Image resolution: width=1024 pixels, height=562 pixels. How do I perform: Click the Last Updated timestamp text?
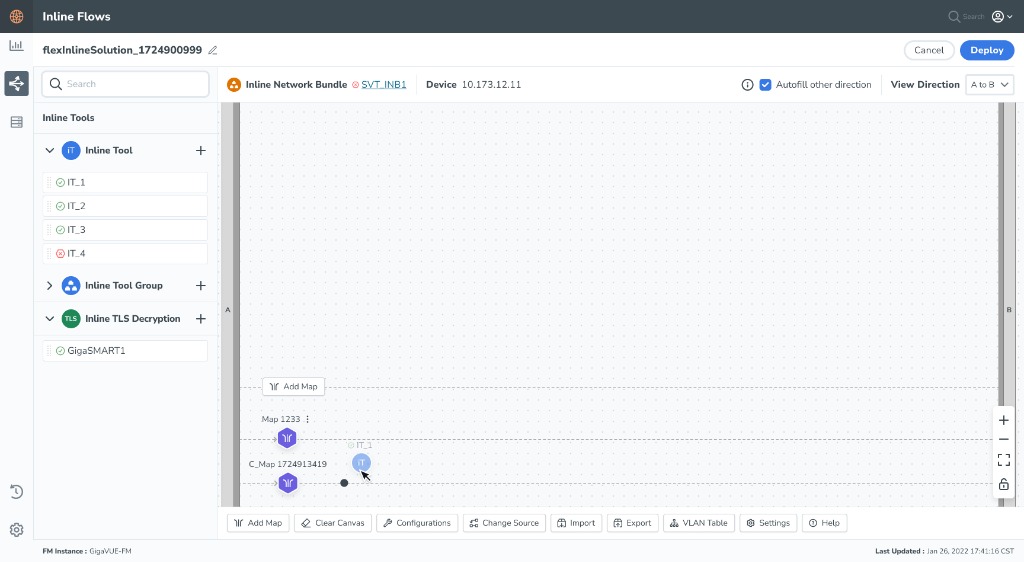[x=944, y=551]
